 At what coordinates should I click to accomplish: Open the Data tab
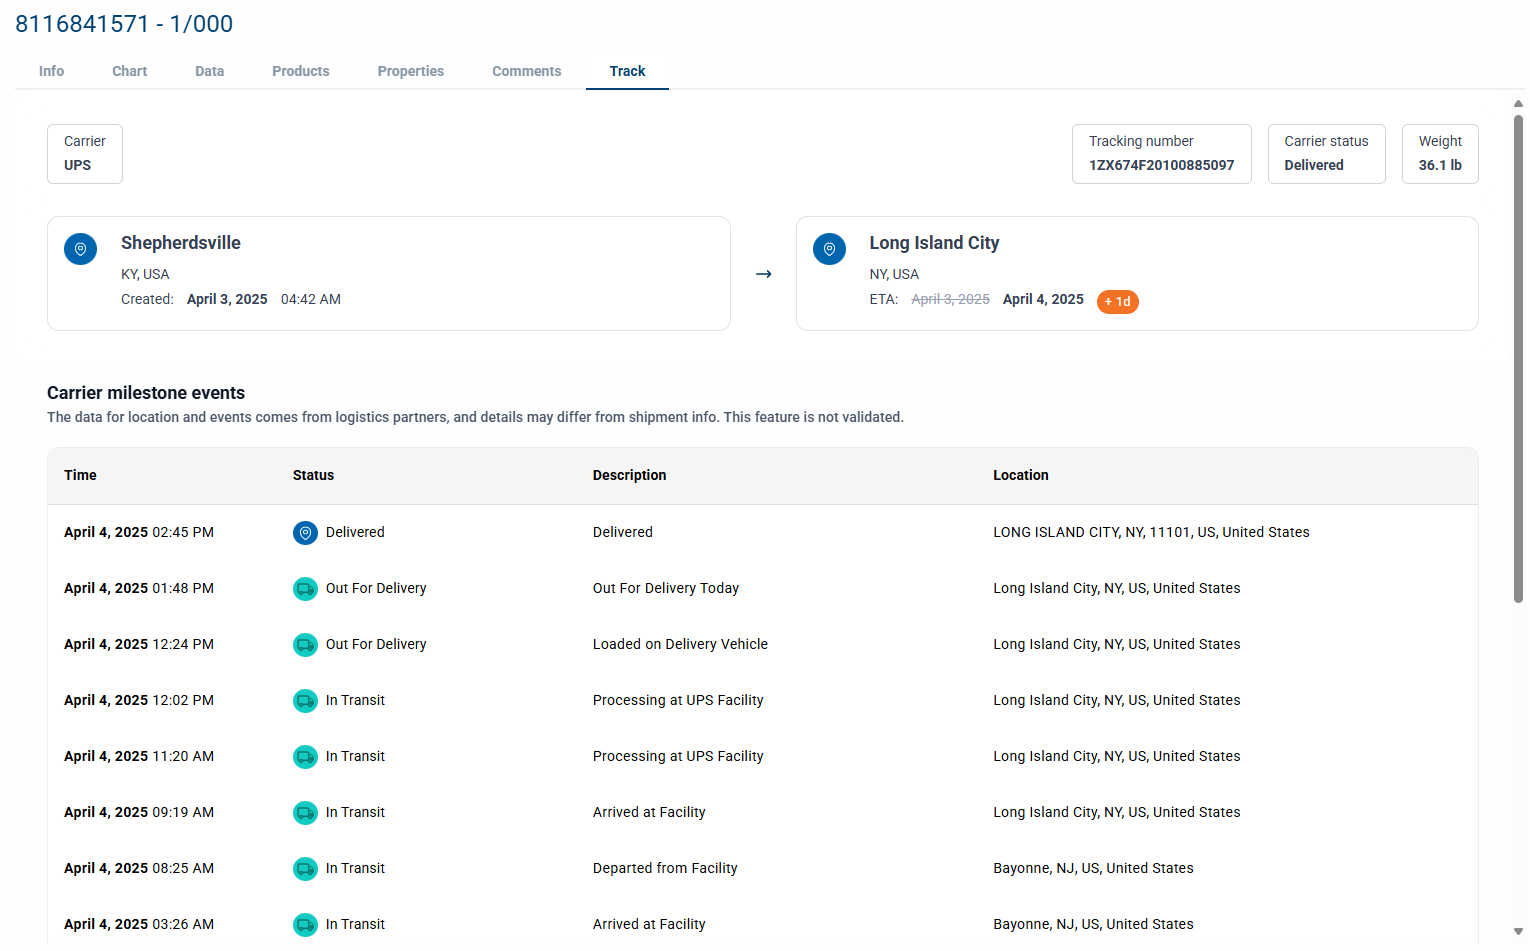209,71
